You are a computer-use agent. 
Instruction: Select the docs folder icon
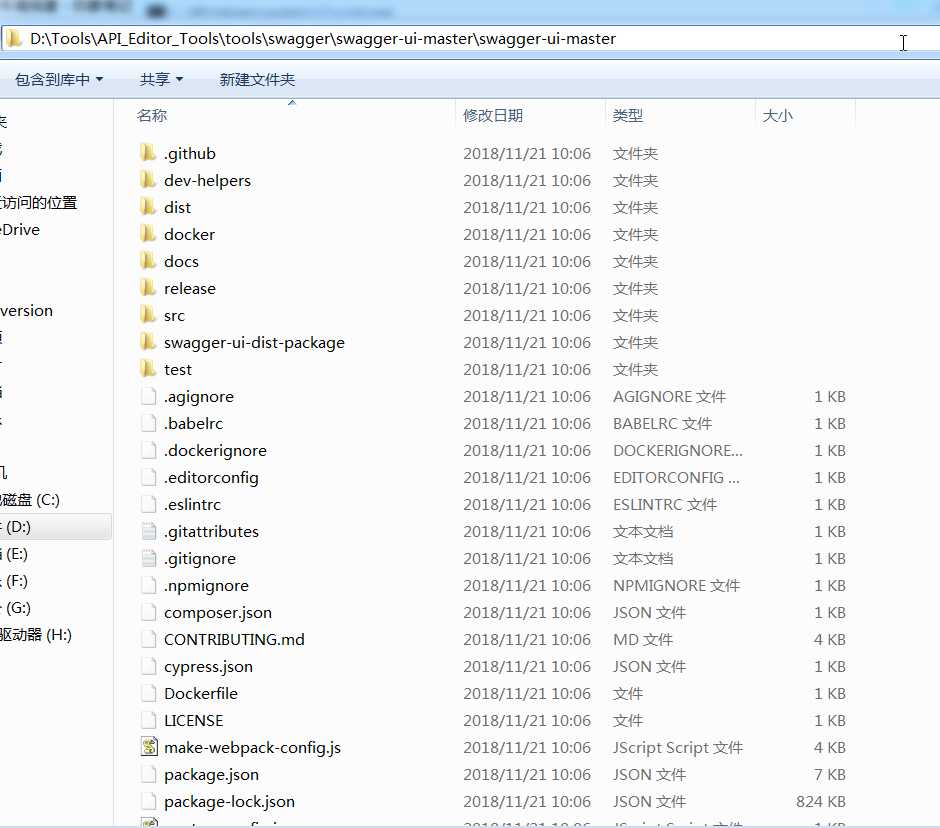coord(148,261)
